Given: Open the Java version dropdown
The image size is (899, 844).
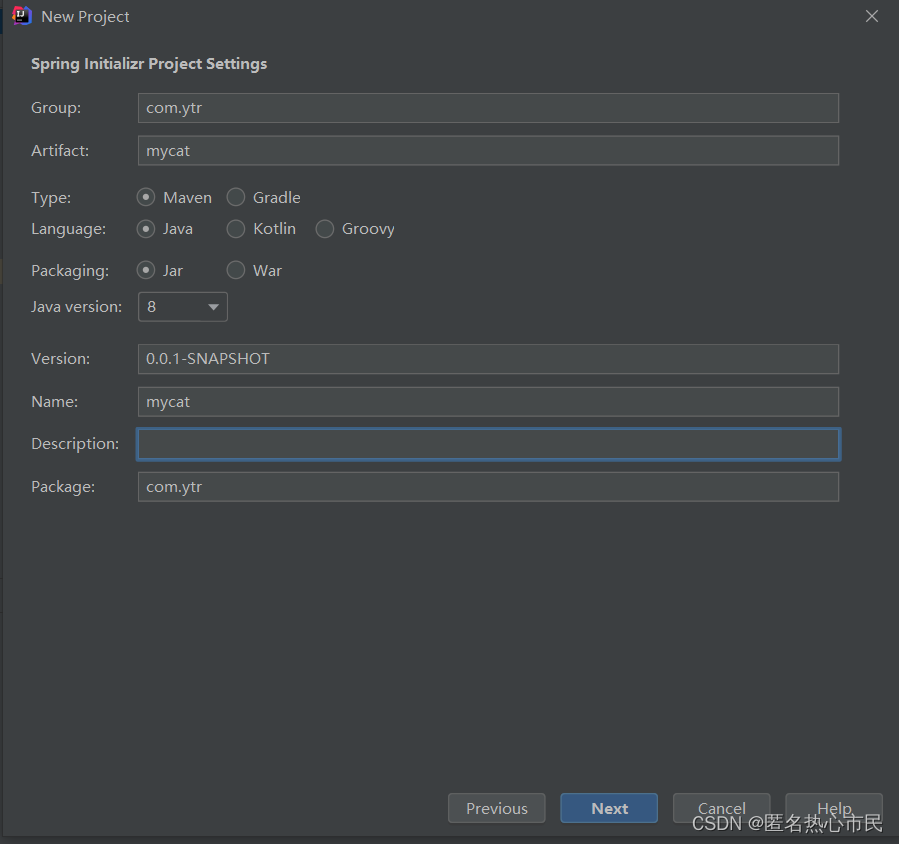Looking at the screenshot, I should click(183, 307).
